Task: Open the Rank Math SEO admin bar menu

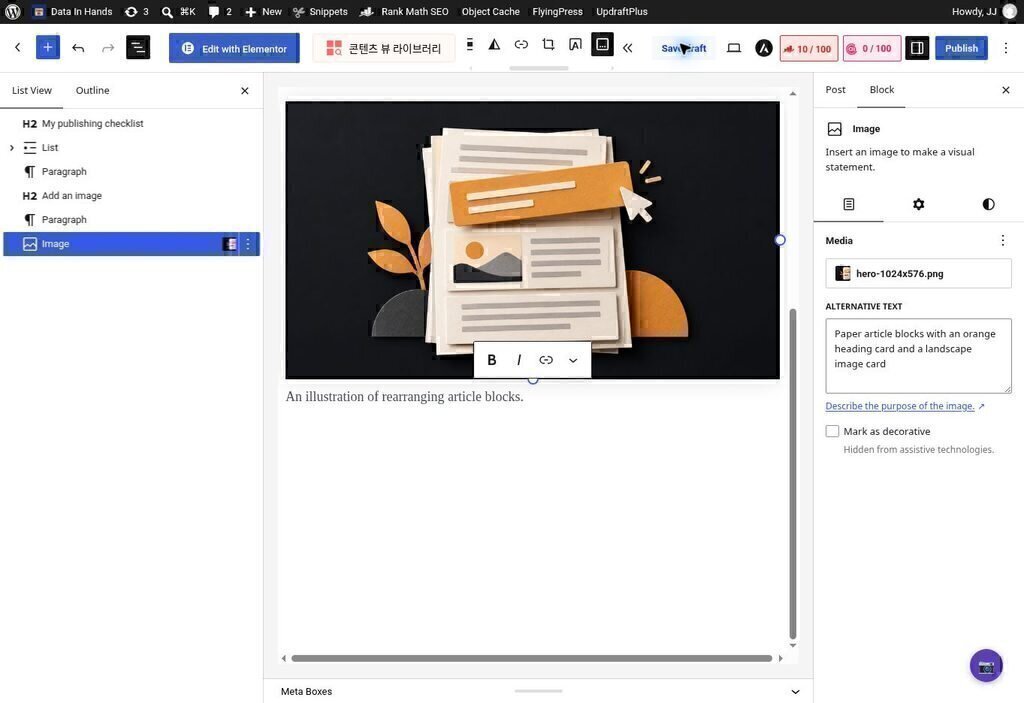Action: point(406,12)
